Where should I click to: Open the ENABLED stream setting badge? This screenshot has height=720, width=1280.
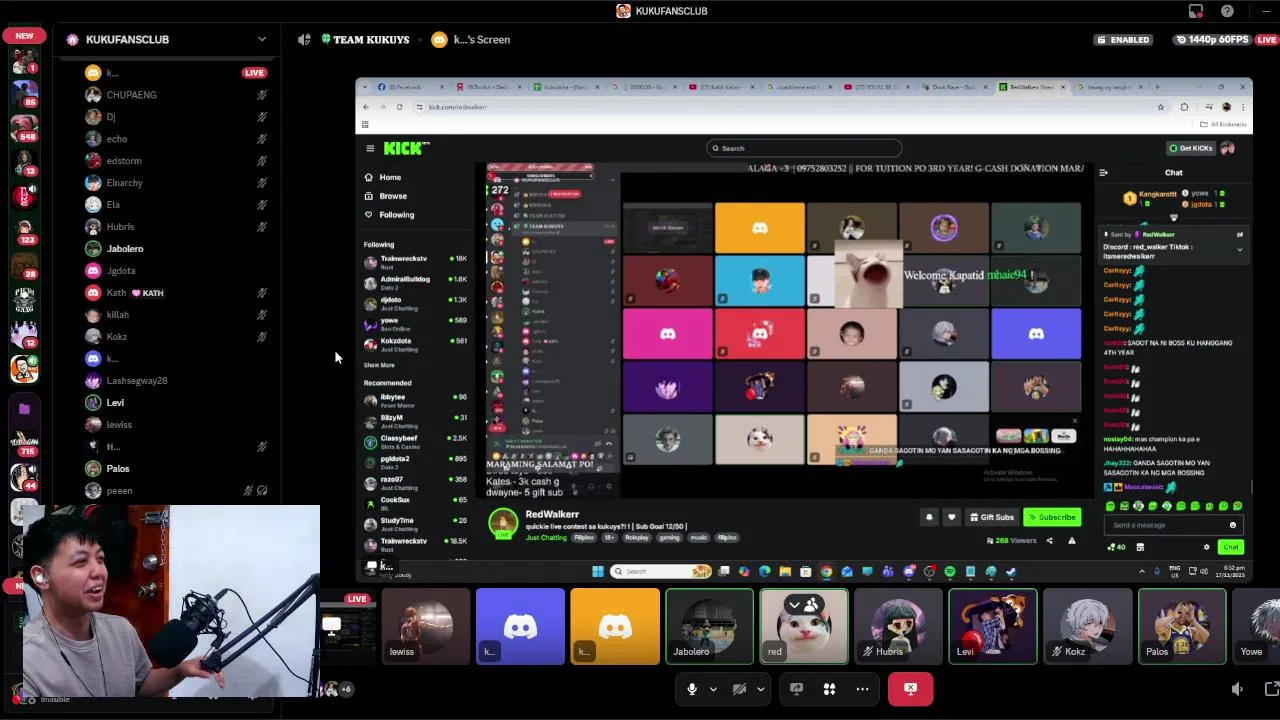[1123, 39]
